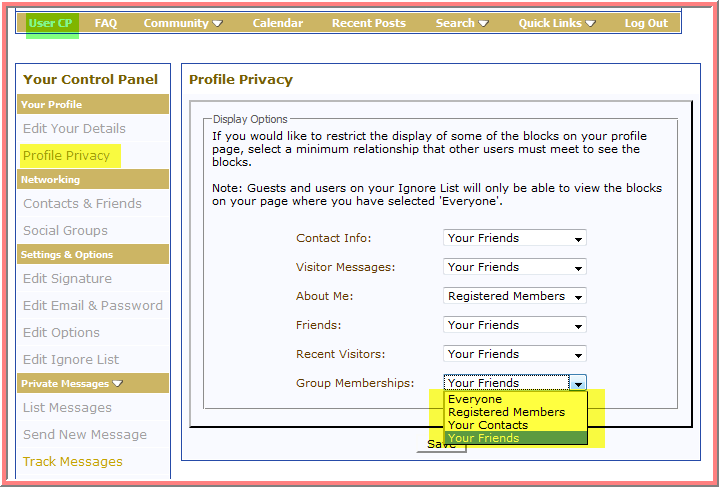
Task: Choose Everyone in the open dropdown list
Action: (x=475, y=399)
